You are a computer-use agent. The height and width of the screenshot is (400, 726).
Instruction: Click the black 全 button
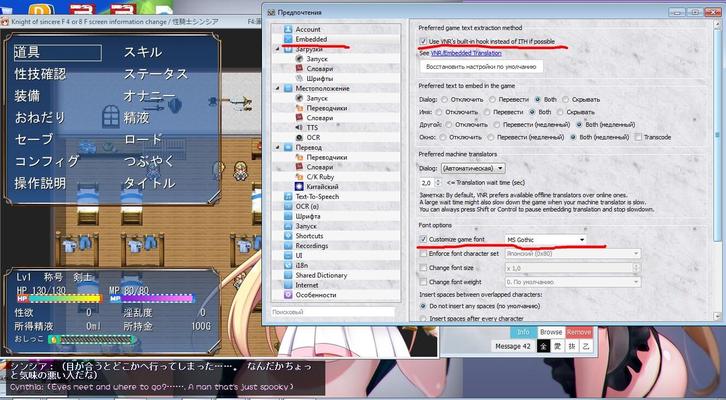tap(543, 346)
